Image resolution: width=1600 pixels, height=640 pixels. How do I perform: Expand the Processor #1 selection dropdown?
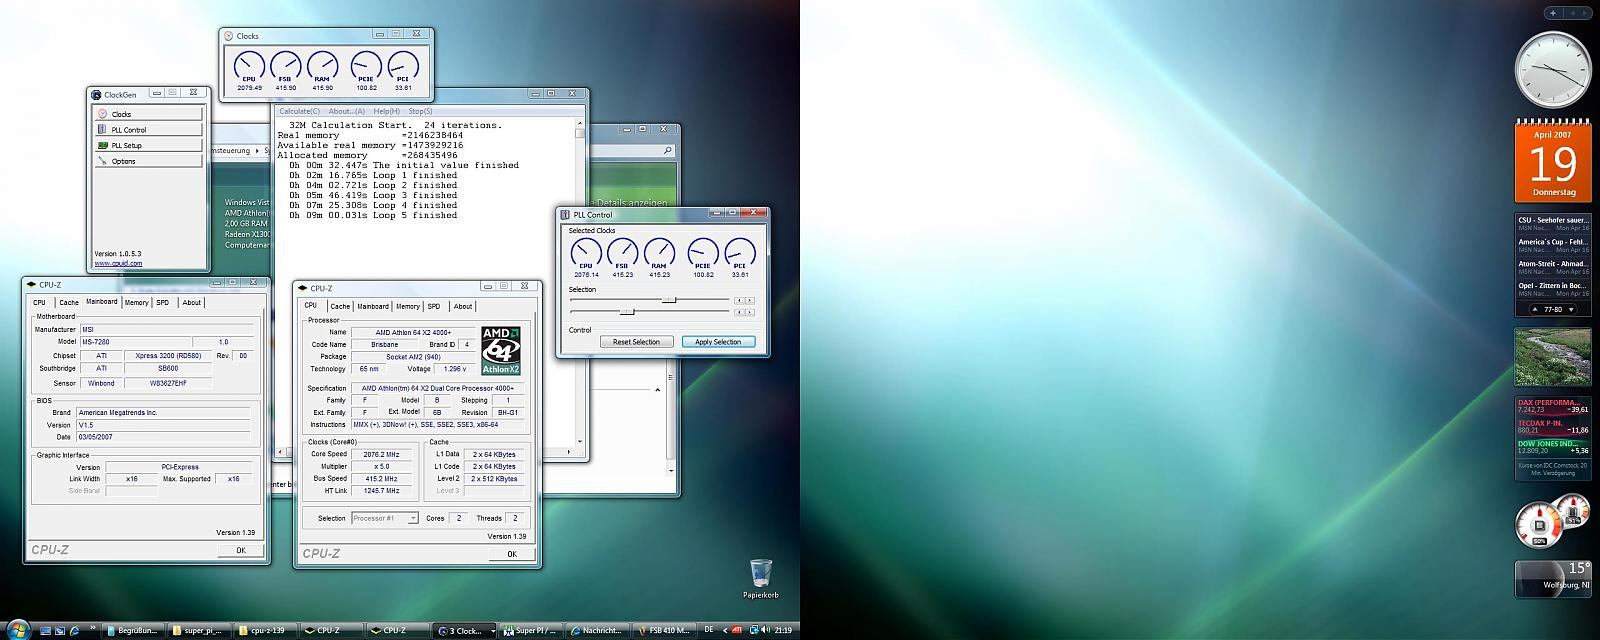tap(385, 518)
